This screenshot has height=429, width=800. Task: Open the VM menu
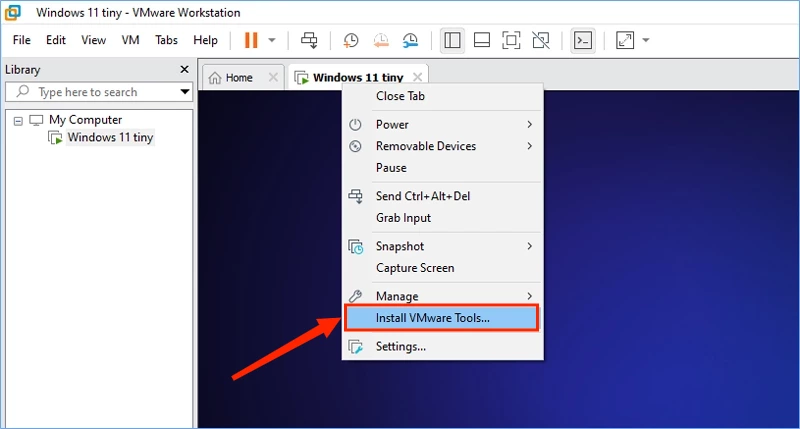click(130, 40)
